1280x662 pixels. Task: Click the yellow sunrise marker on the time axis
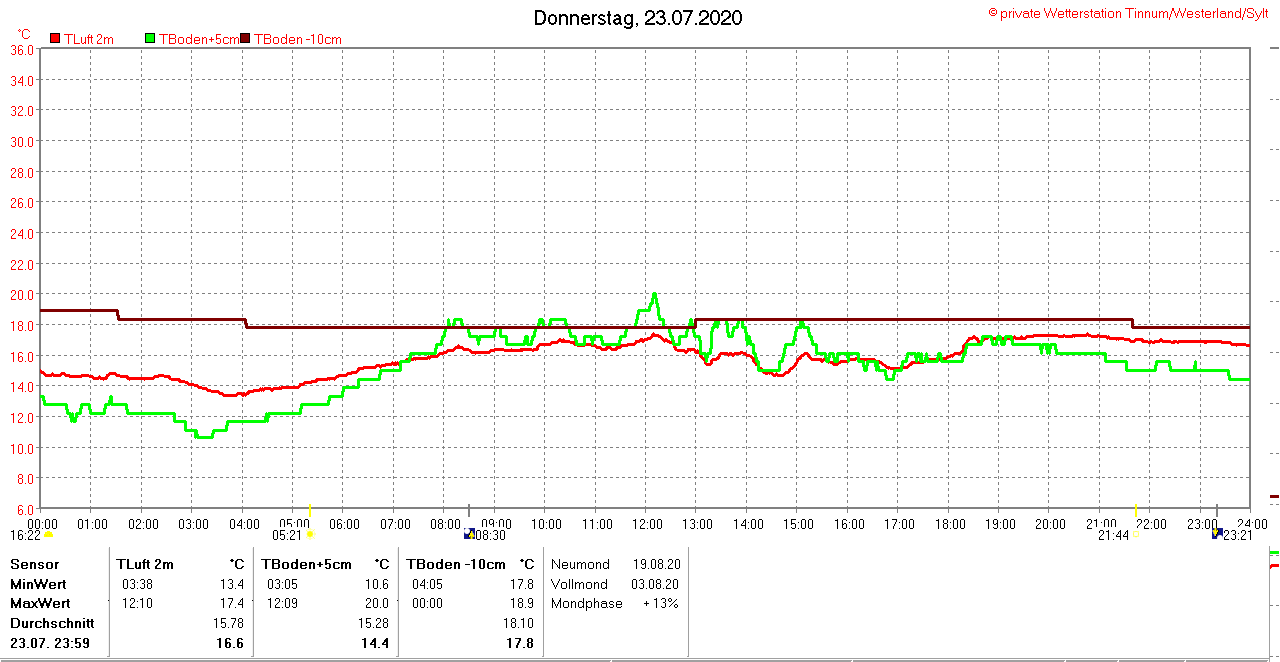click(309, 510)
